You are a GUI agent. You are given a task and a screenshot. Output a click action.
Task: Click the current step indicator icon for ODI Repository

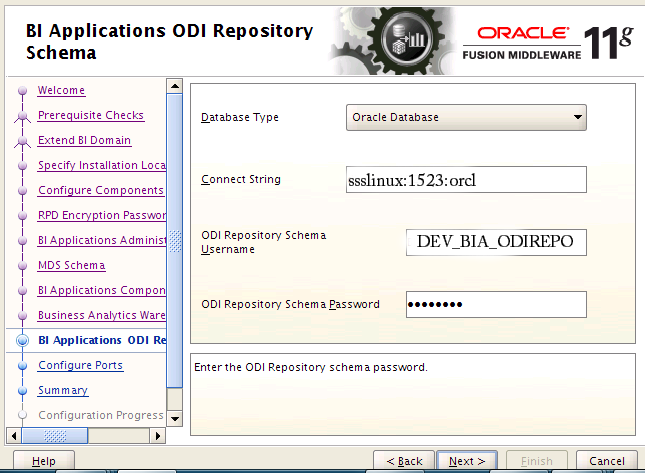tap(23, 341)
